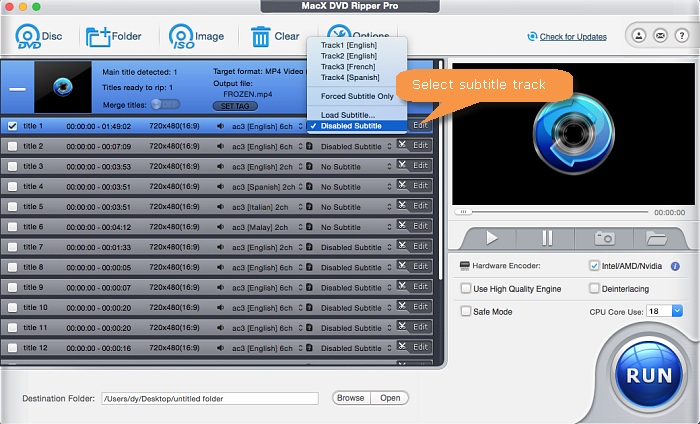Check the title 12 checkbox
Image resolution: width=700 pixels, height=424 pixels.
coord(12,348)
